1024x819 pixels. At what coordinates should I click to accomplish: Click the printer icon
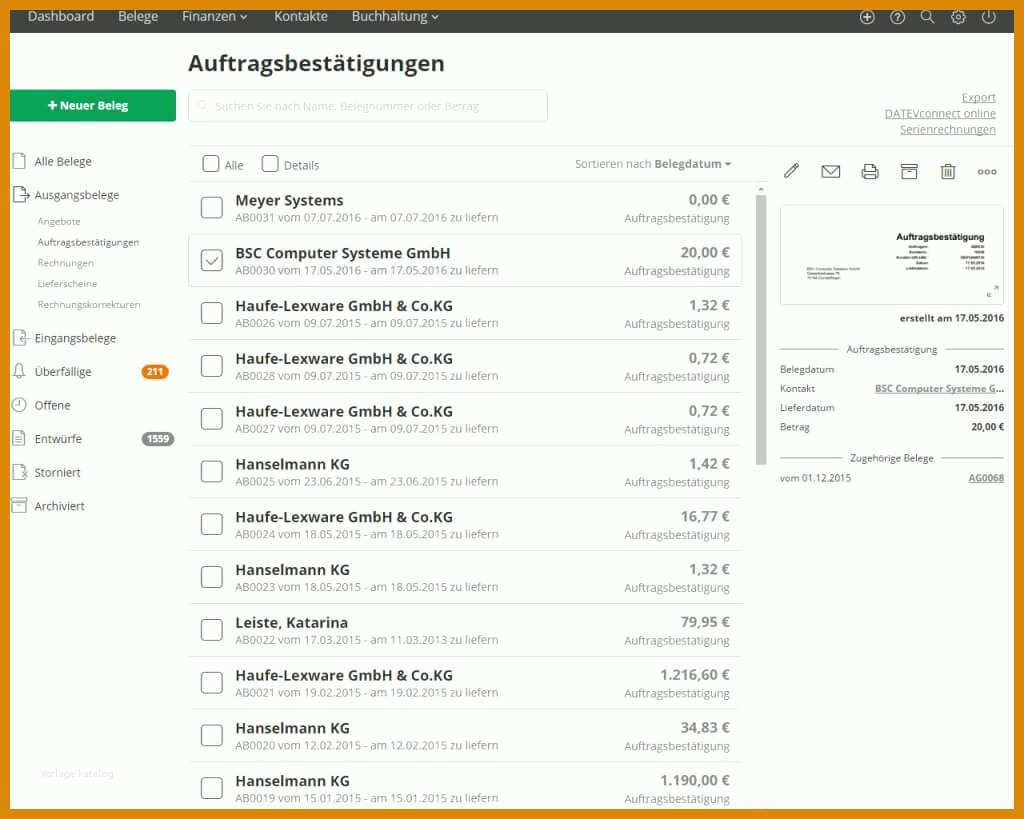pyautogui.click(x=869, y=171)
